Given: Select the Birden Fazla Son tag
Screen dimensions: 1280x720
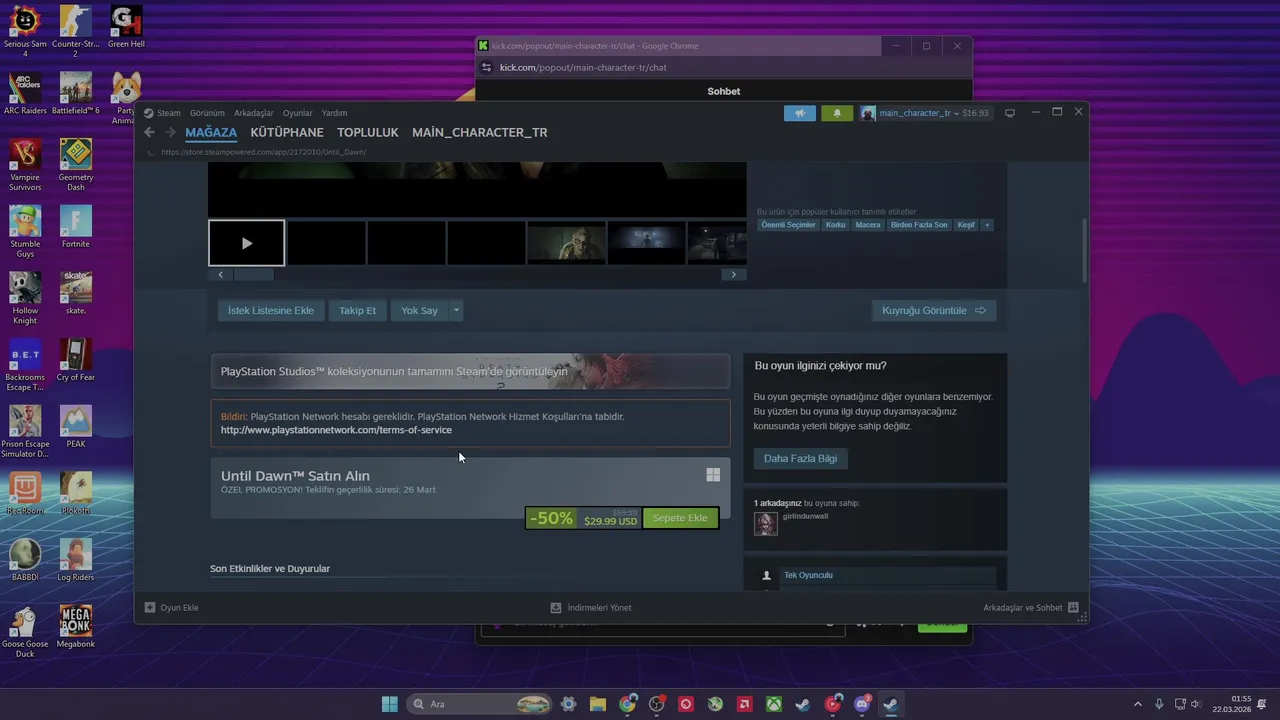Looking at the screenshot, I should [919, 225].
